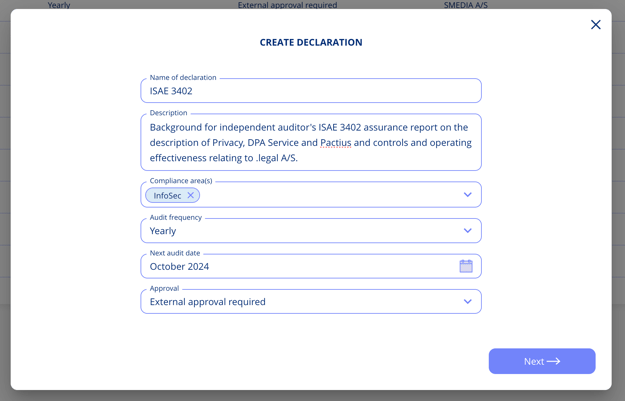The height and width of the screenshot is (401, 625).
Task: Expand the Audit frequency chevron
Action: point(467,231)
